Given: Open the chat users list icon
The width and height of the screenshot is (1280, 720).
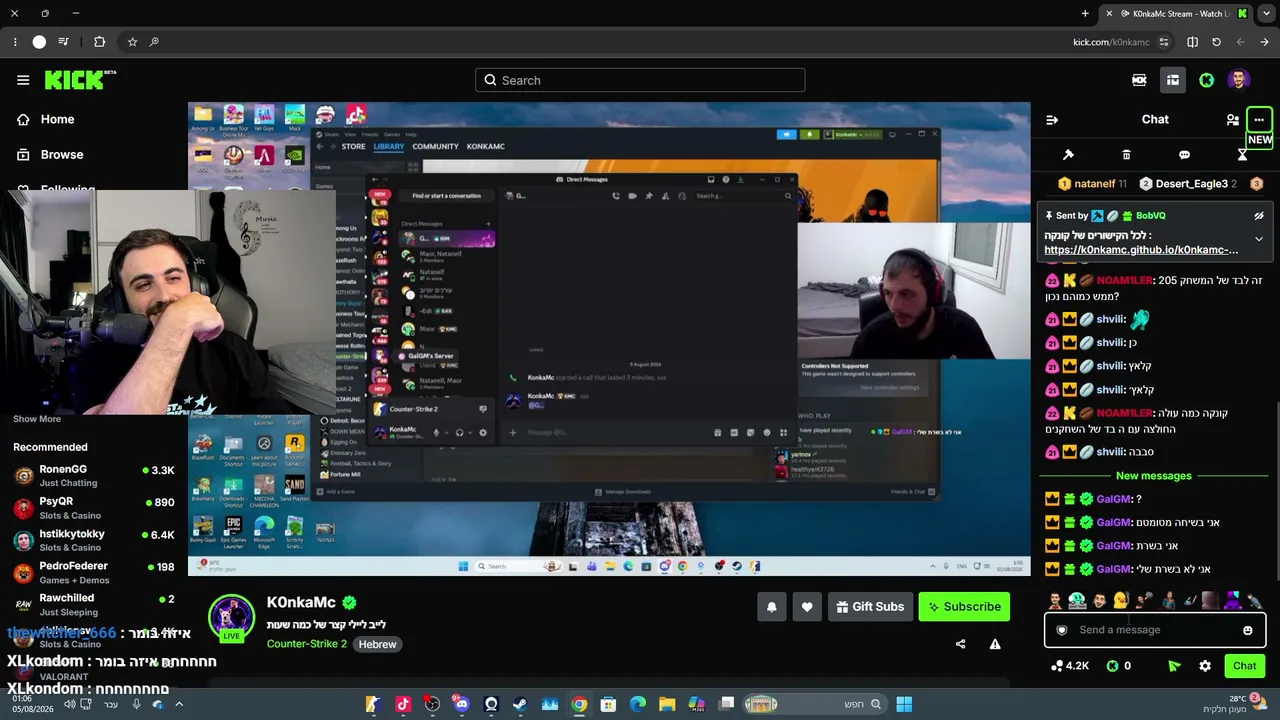Looking at the screenshot, I should (1232, 119).
